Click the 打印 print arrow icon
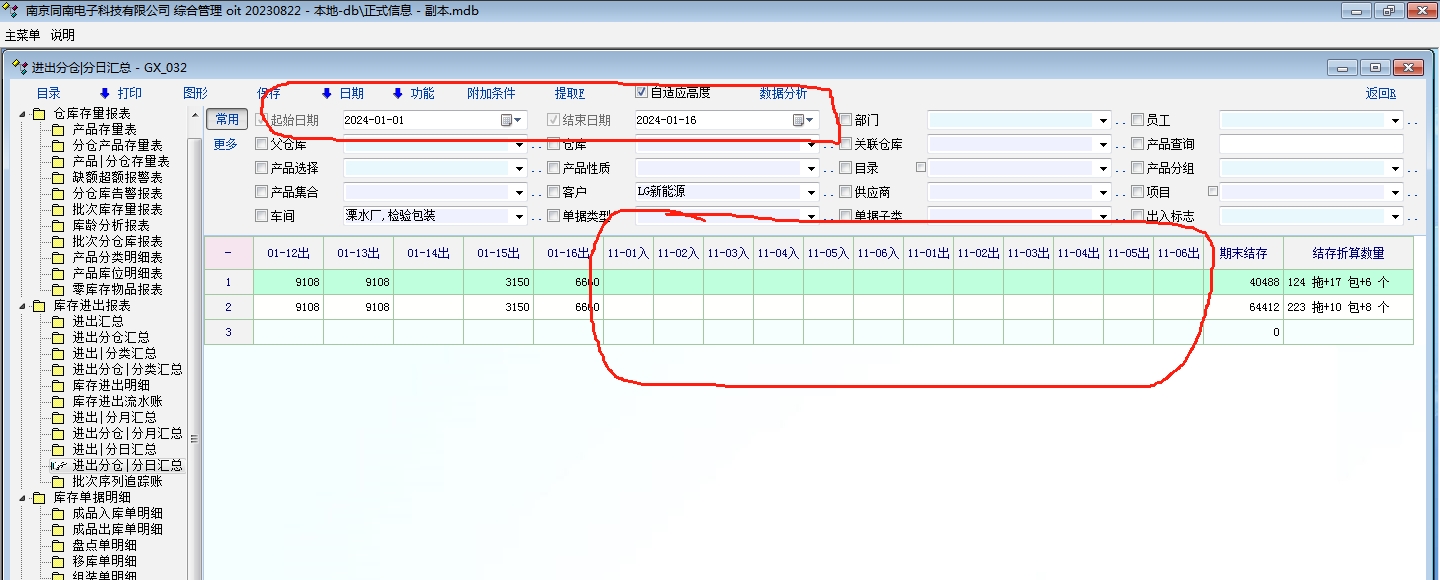Screen dimensions: 1440x580 104,93
